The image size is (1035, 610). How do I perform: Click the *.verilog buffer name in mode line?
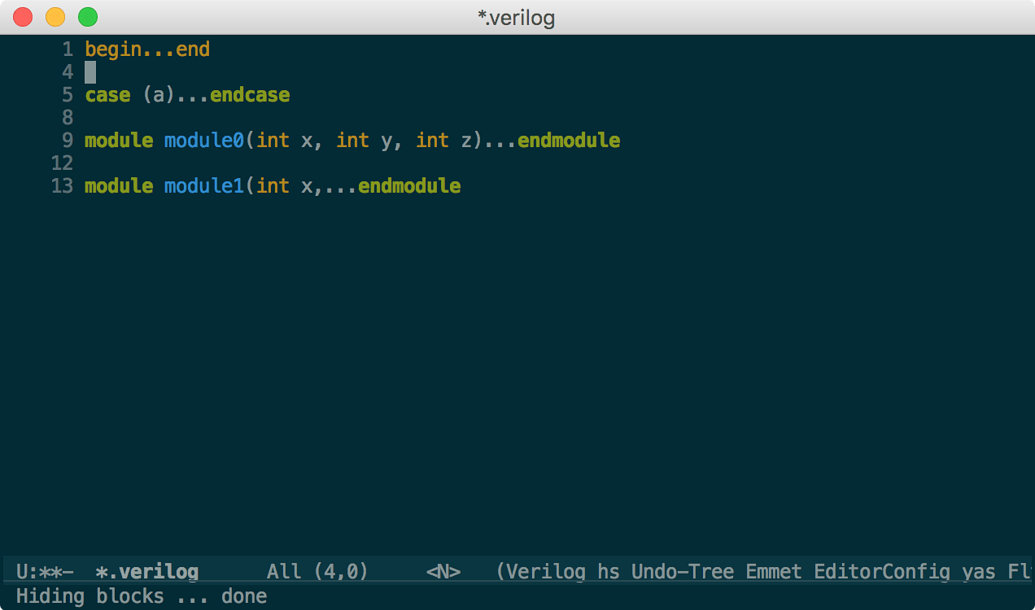(147, 572)
